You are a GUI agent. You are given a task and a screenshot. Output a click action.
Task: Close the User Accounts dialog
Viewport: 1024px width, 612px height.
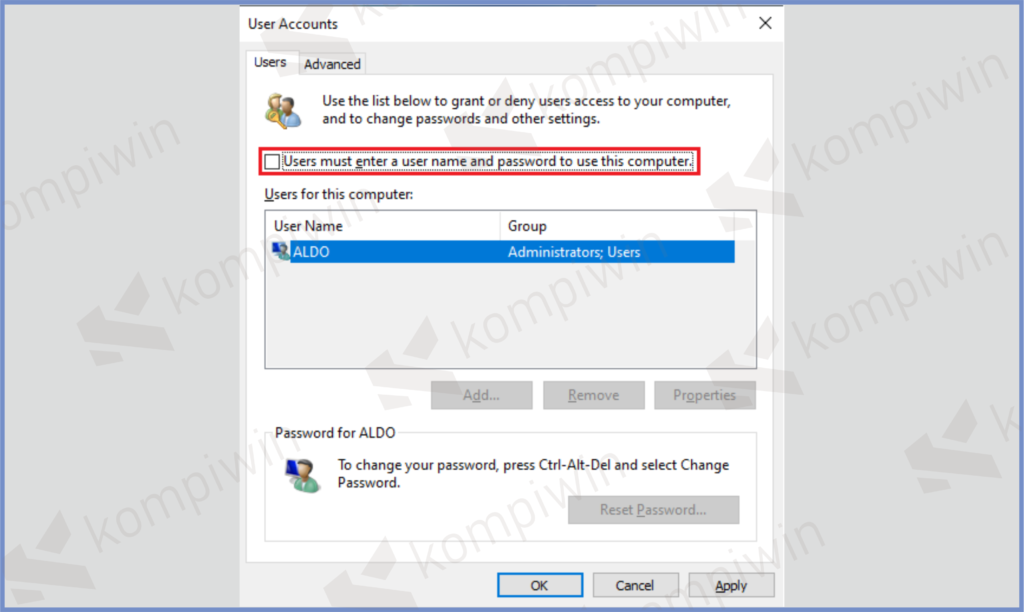(x=765, y=24)
